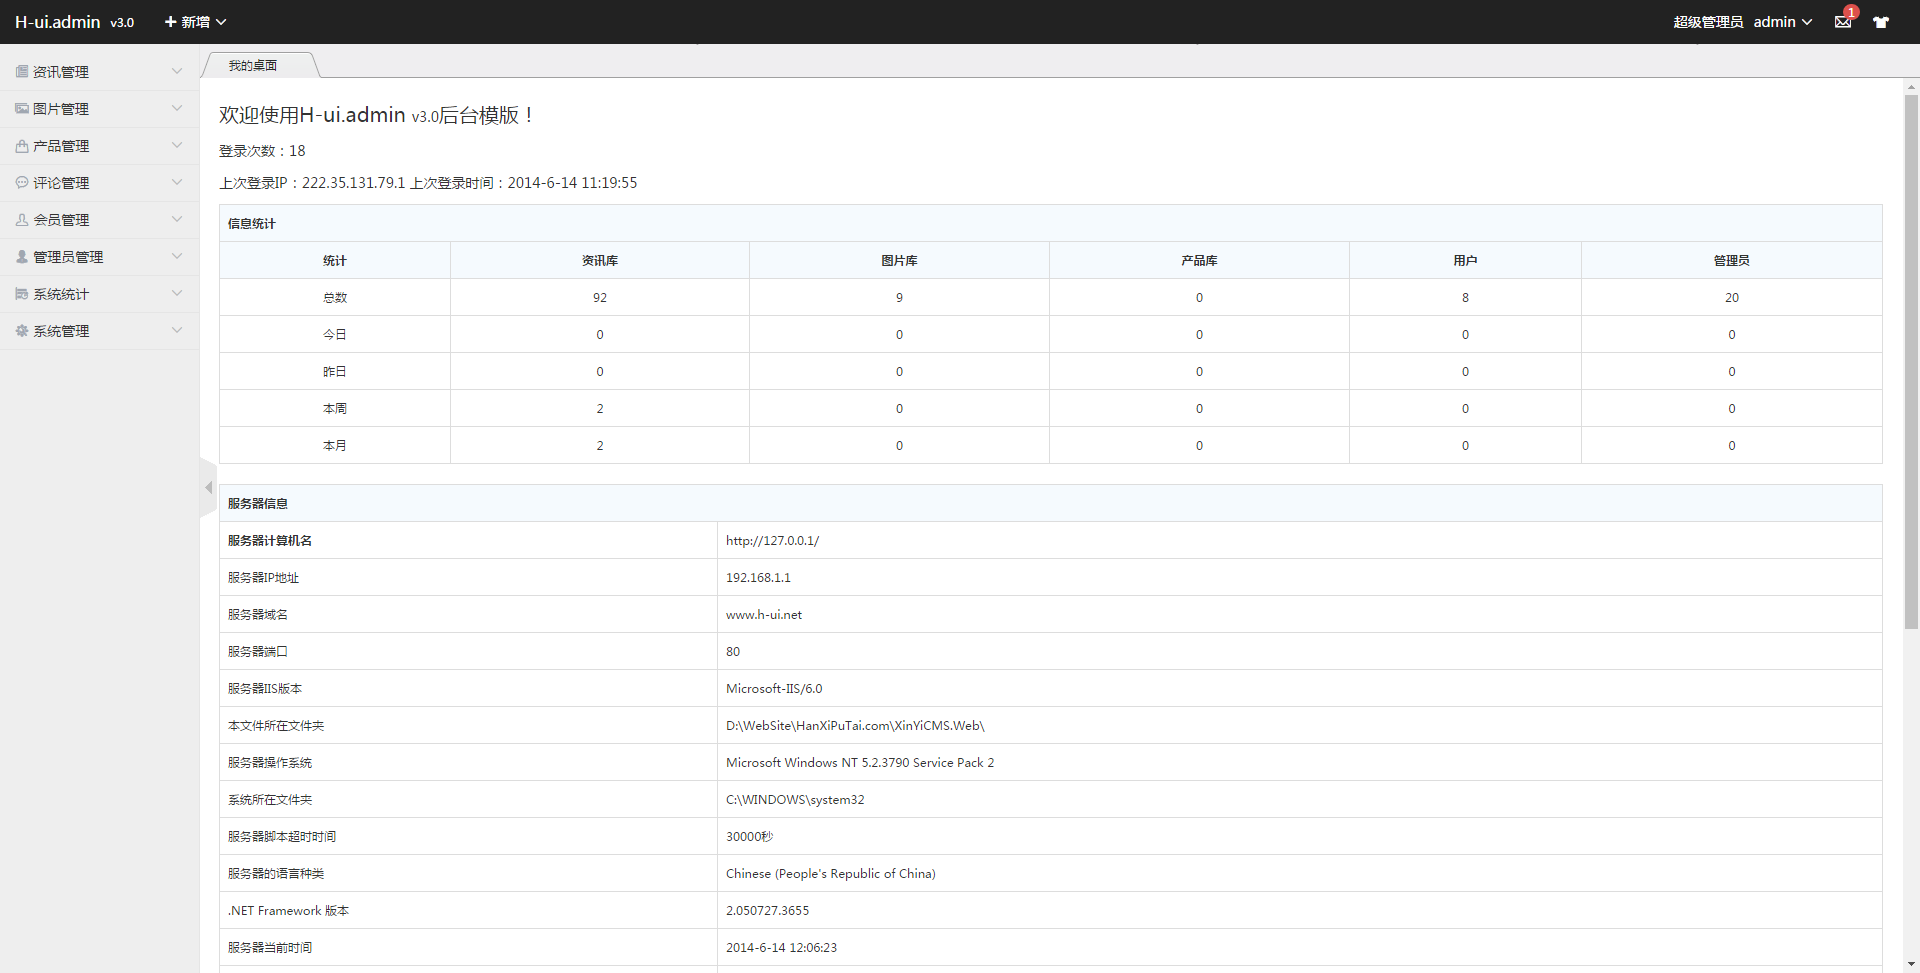Open the 资讯管理 menu item
The width and height of the screenshot is (1920, 973).
click(x=99, y=72)
